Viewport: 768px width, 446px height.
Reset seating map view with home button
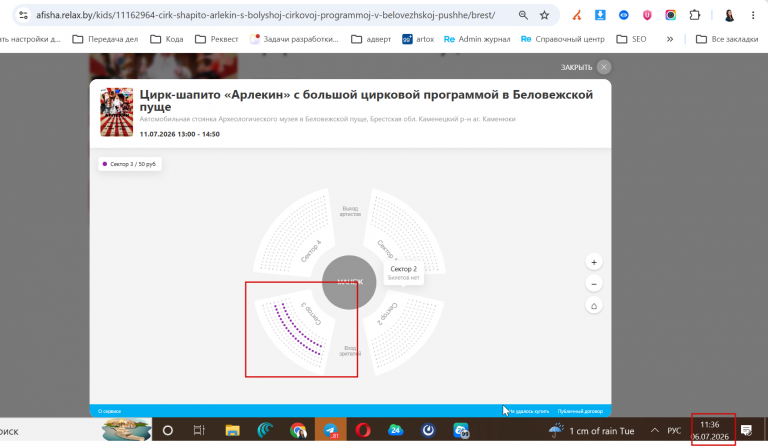pos(594,306)
